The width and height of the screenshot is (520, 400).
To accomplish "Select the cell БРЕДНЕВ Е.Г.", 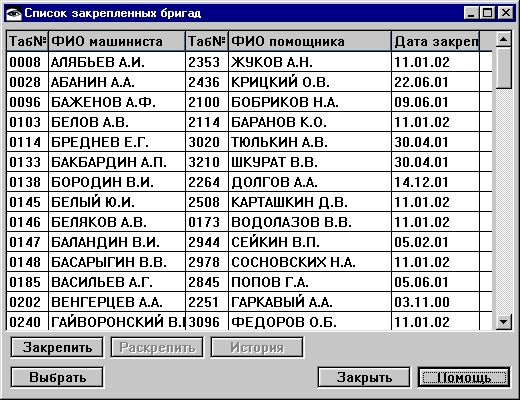I will click(x=117, y=142).
